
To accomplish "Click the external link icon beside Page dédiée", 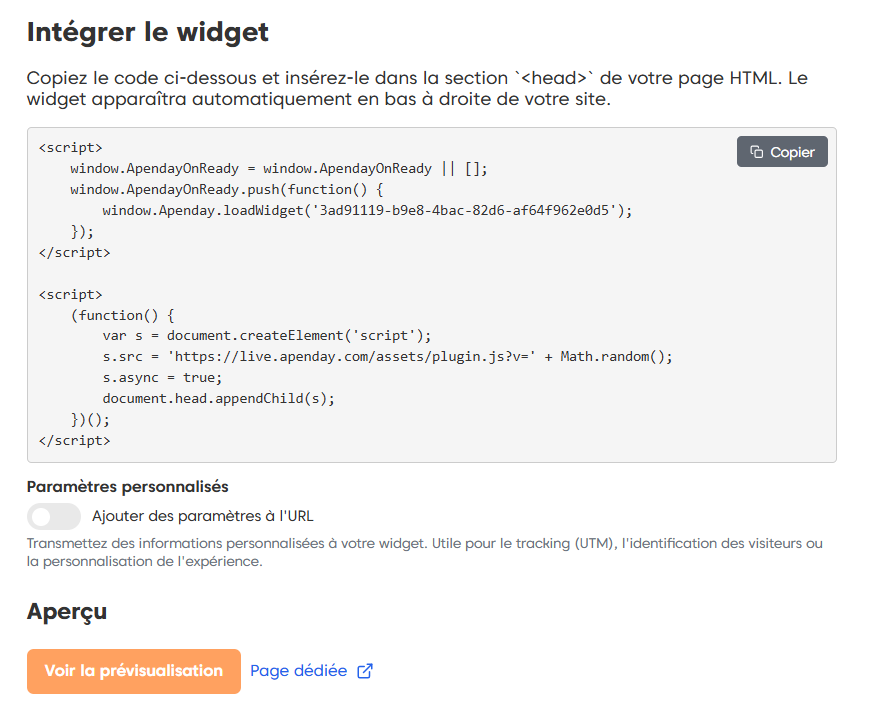I will click(x=365, y=671).
